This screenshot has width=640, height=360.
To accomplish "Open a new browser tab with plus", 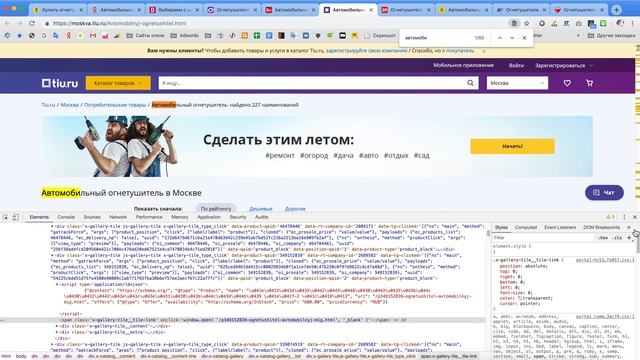I will (x=616, y=9).
